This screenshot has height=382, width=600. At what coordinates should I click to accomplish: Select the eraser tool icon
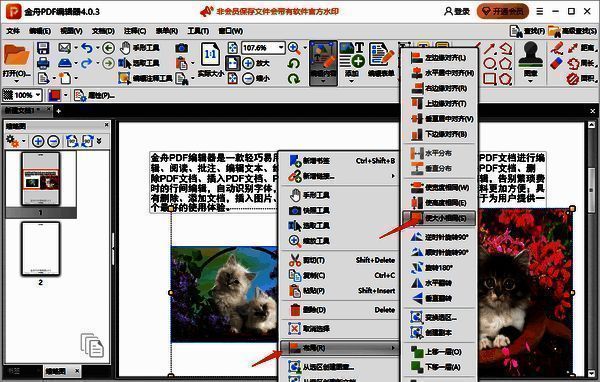(557, 63)
